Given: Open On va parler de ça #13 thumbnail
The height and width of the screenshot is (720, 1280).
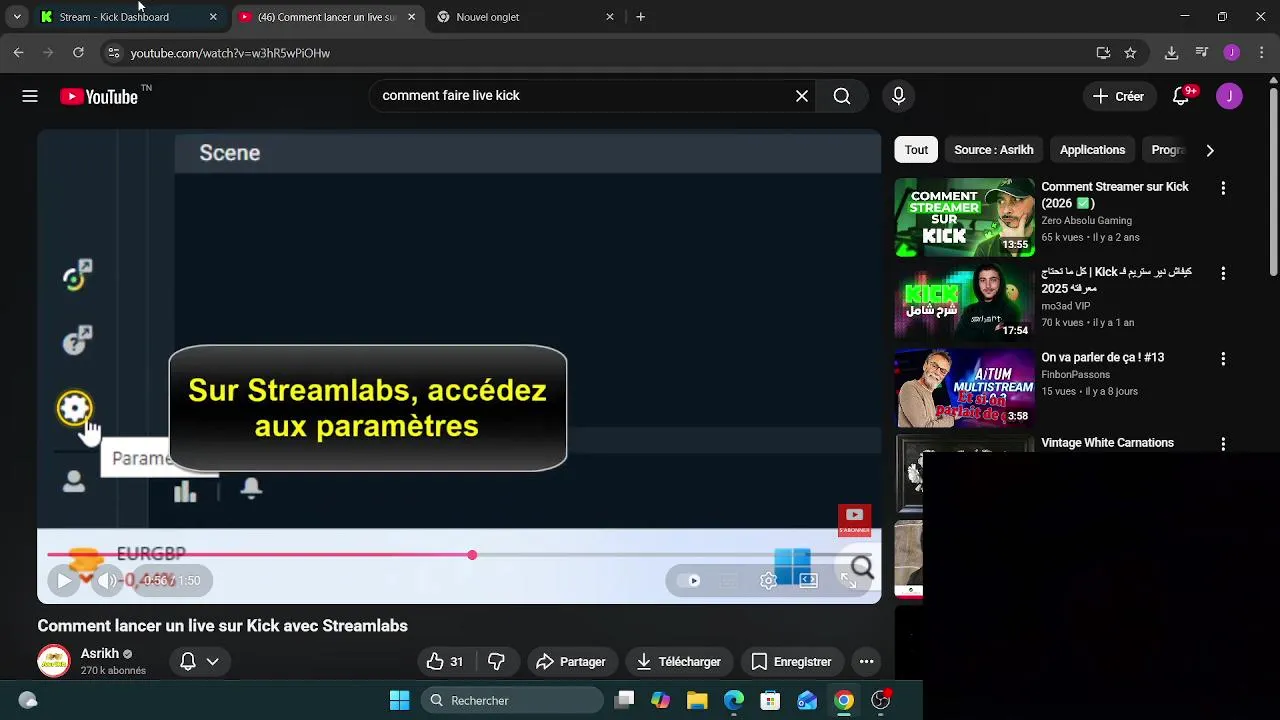Looking at the screenshot, I should click(964, 388).
